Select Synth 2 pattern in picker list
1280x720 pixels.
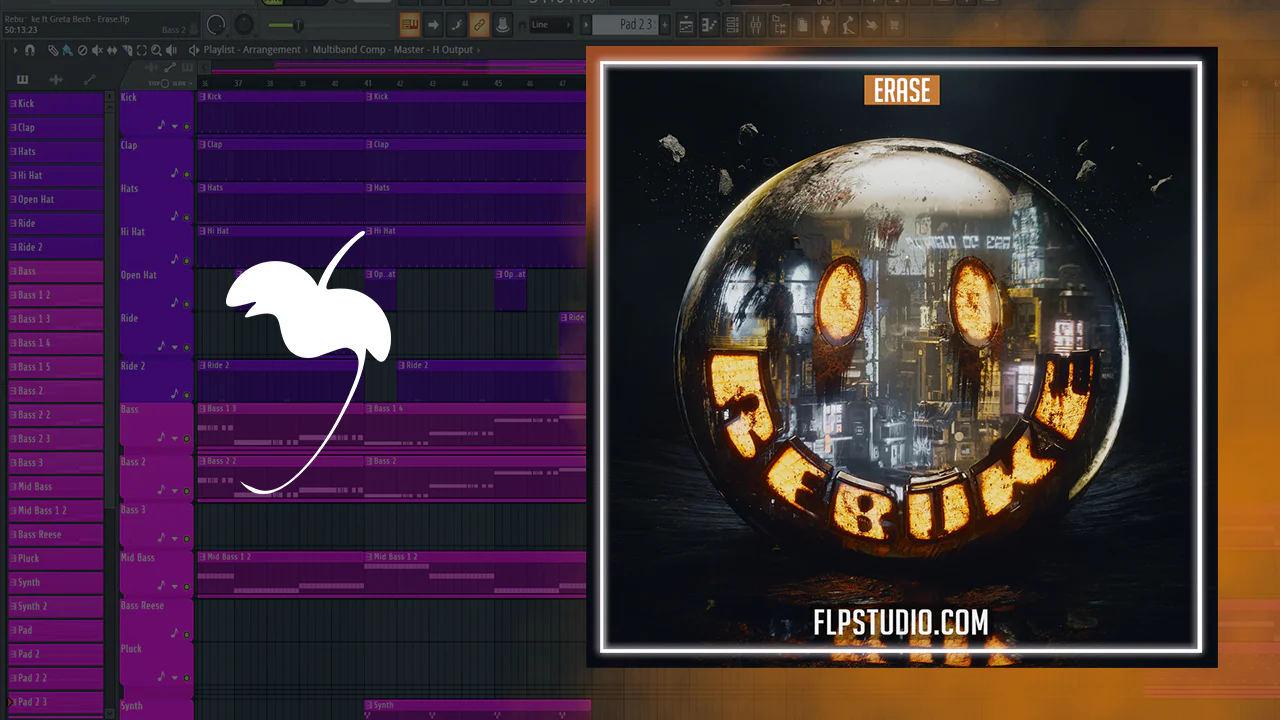point(55,607)
